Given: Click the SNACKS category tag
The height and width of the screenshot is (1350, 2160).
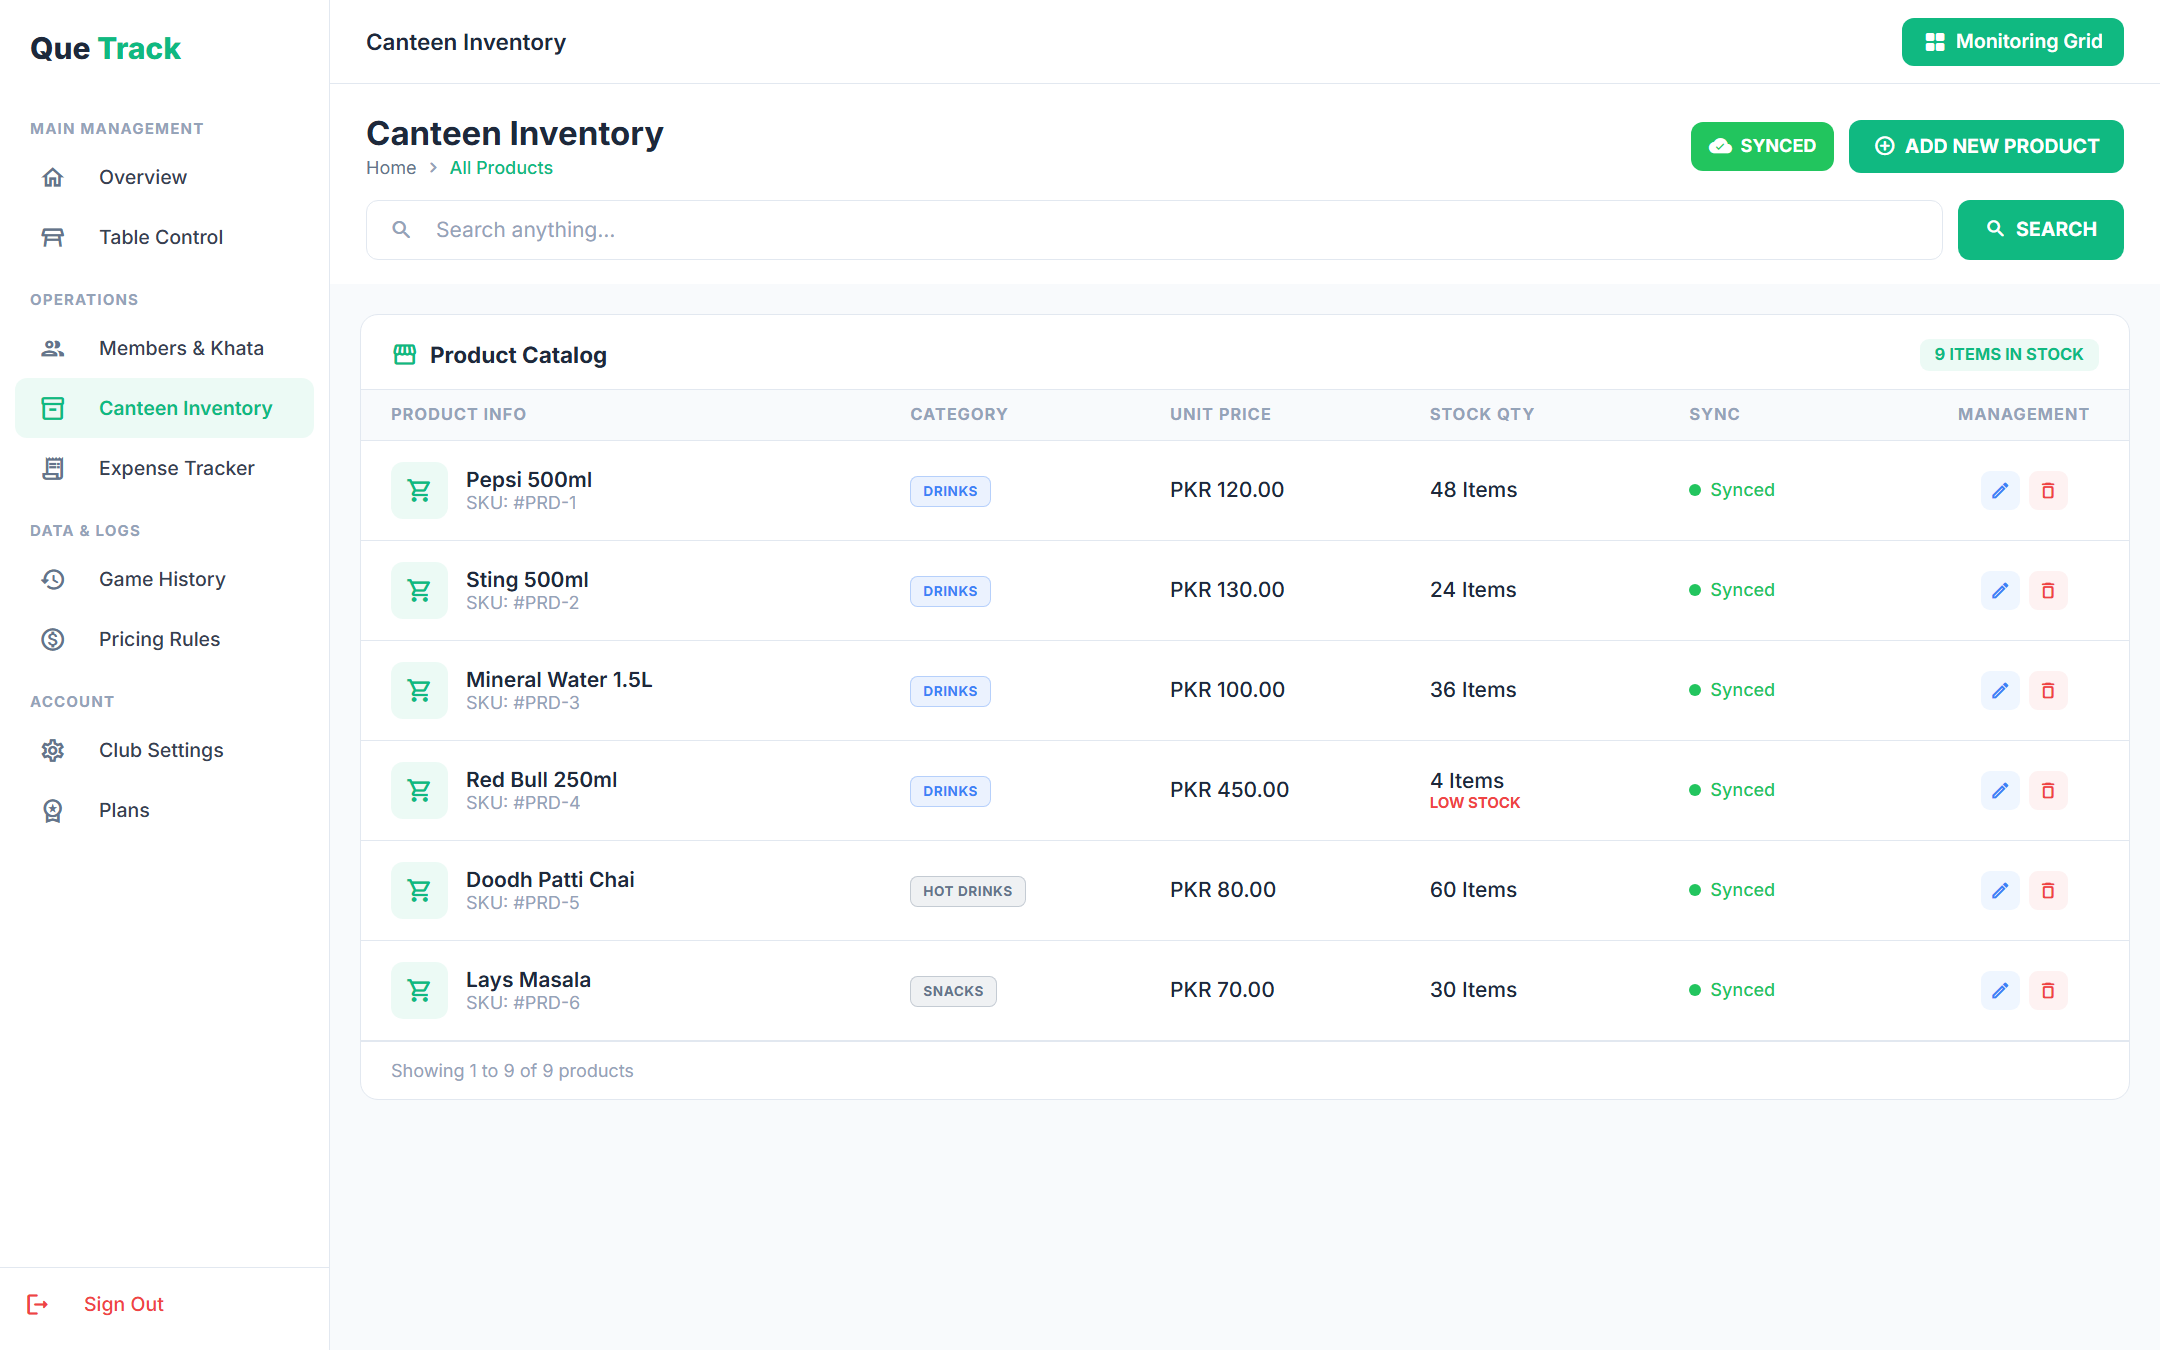Looking at the screenshot, I should click(953, 991).
